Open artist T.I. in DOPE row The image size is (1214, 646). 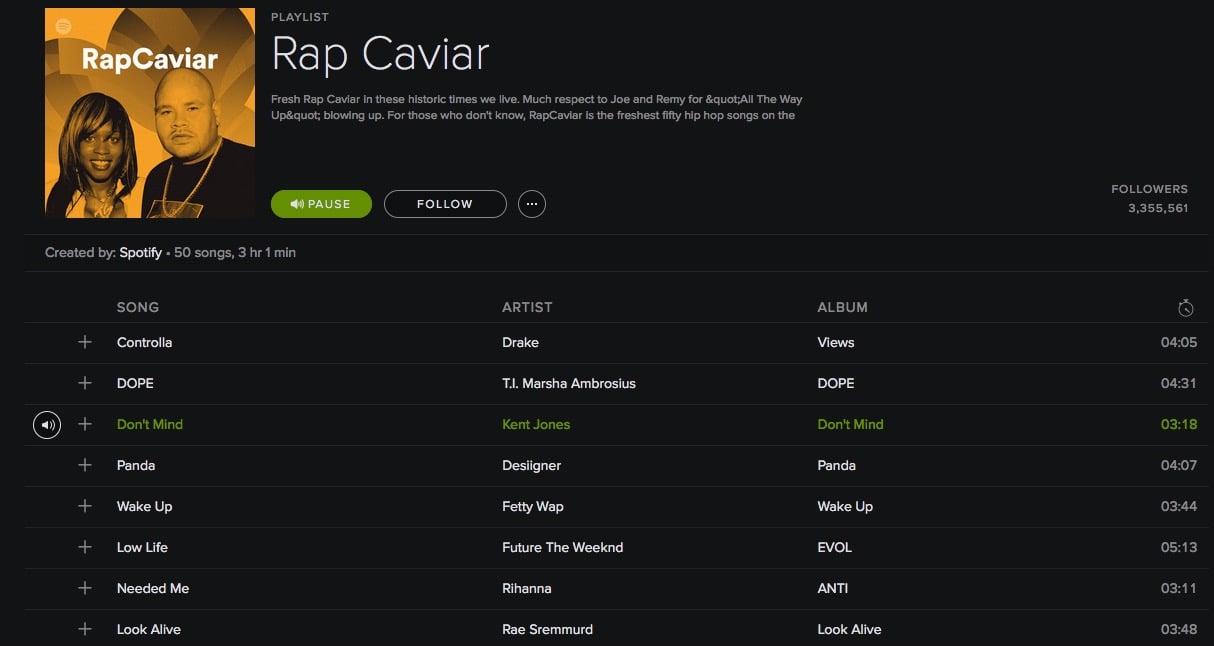click(510, 383)
